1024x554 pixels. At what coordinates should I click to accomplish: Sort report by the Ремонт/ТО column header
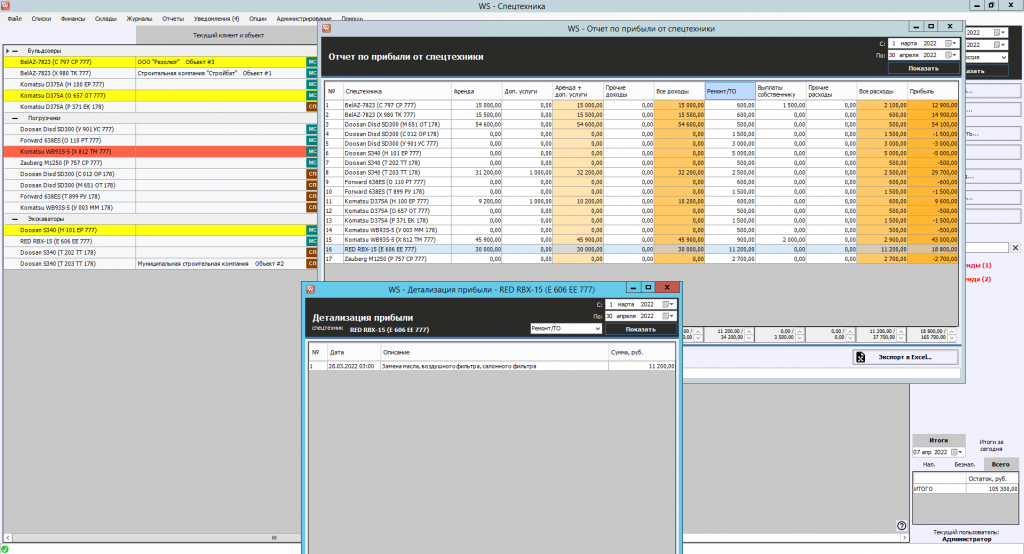tap(730, 91)
